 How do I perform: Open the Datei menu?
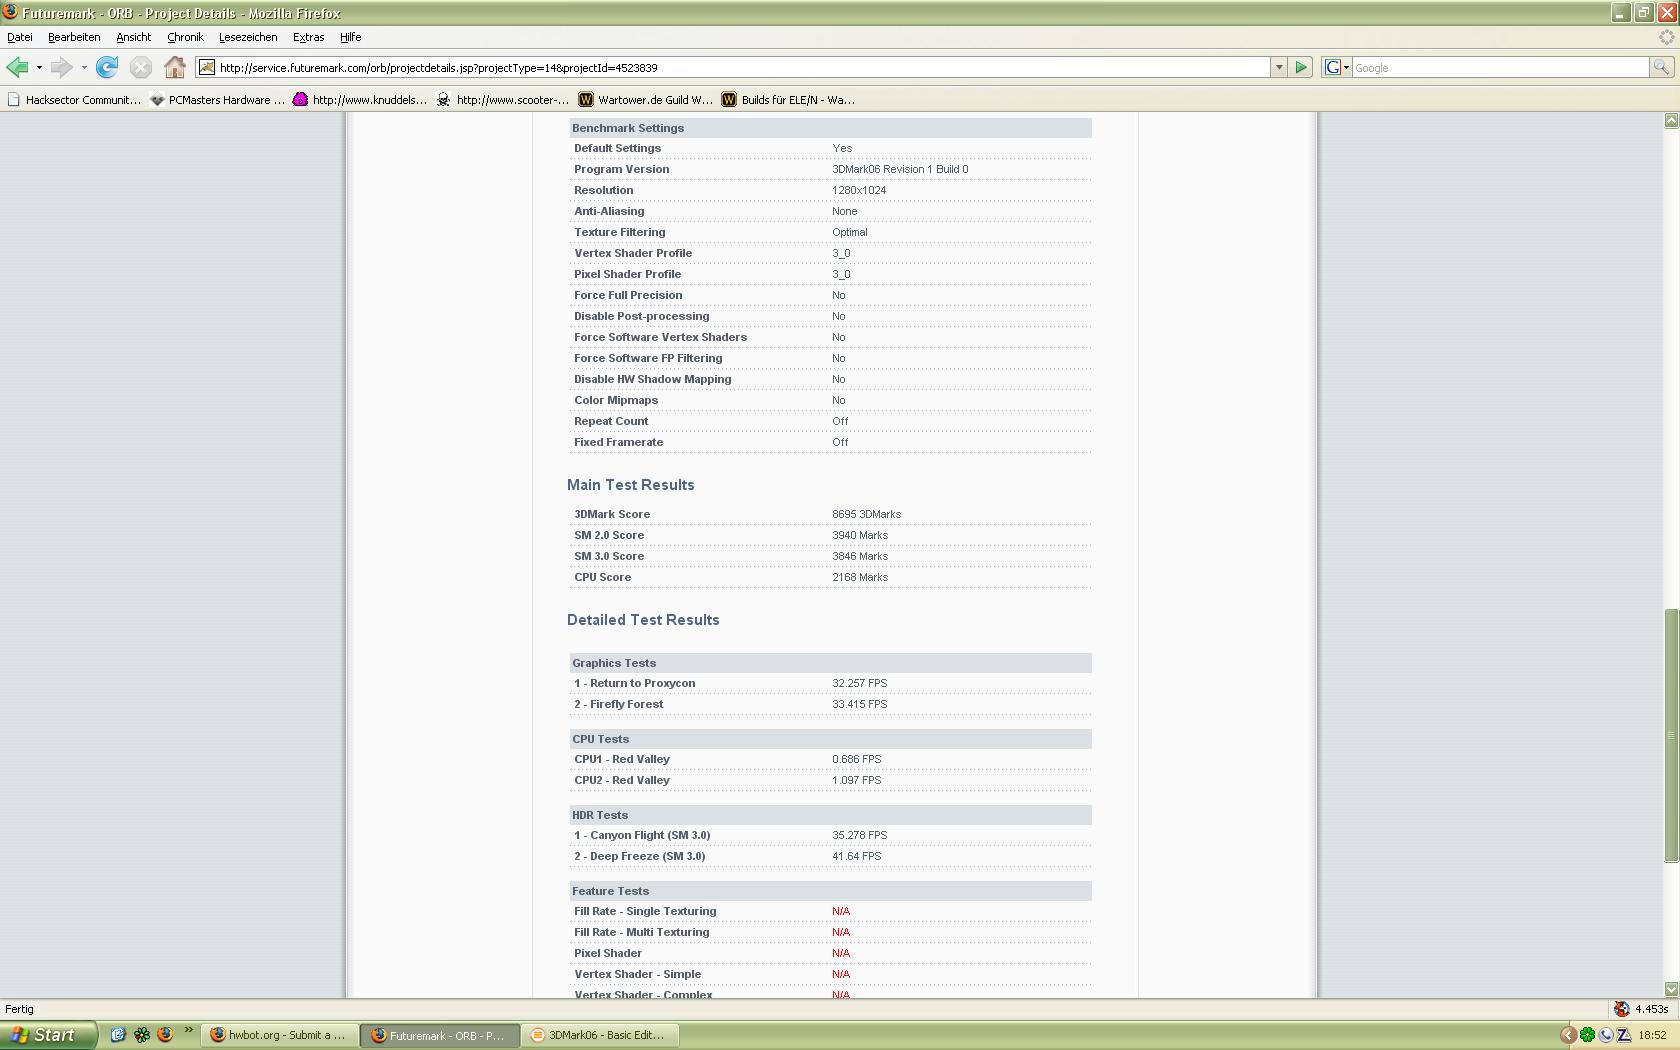pos(20,37)
